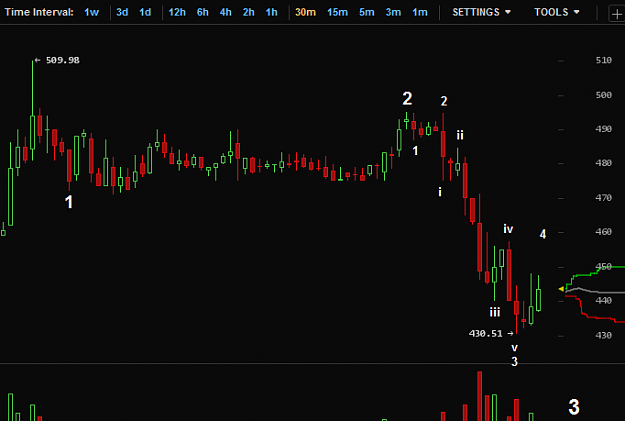Image resolution: width=625 pixels, height=421 pixels.
Task: Select the active 30m interval
Action: click(x=305, y=12)
